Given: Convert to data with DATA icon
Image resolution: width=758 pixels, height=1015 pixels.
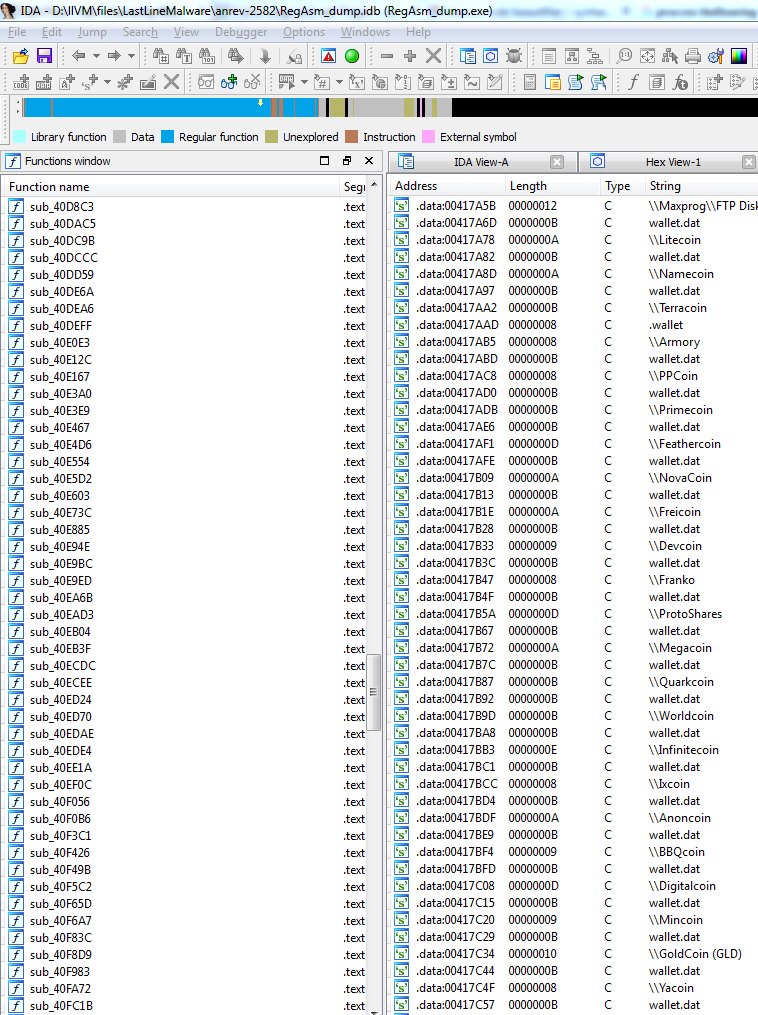Looking at the screenshot, I should 44,82.
